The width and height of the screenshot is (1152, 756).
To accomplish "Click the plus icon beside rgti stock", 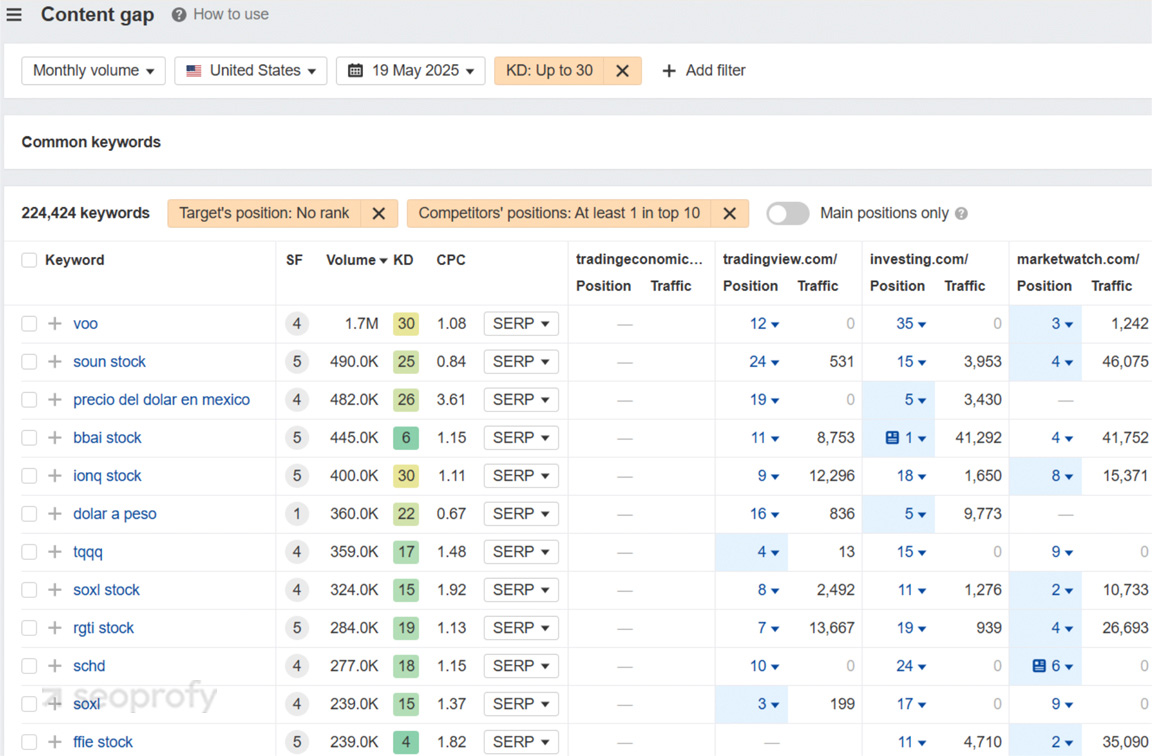I will coord(55,628).
